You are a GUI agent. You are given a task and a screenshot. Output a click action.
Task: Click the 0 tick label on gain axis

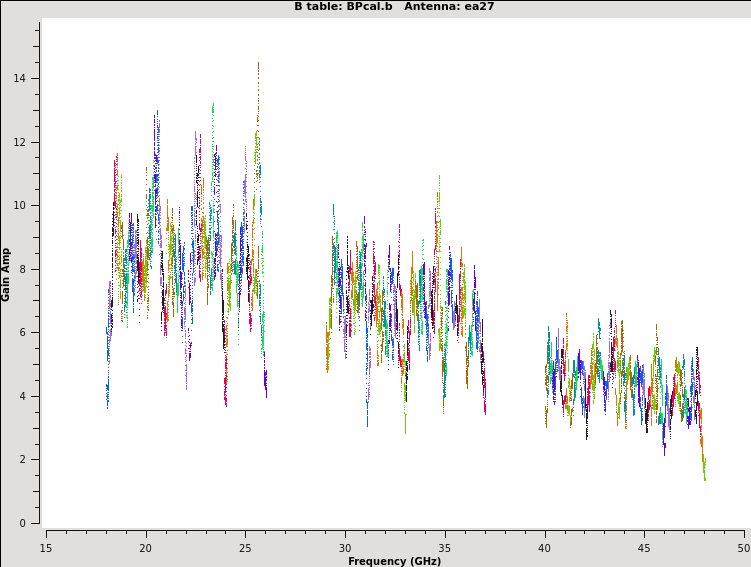point(23,523)
